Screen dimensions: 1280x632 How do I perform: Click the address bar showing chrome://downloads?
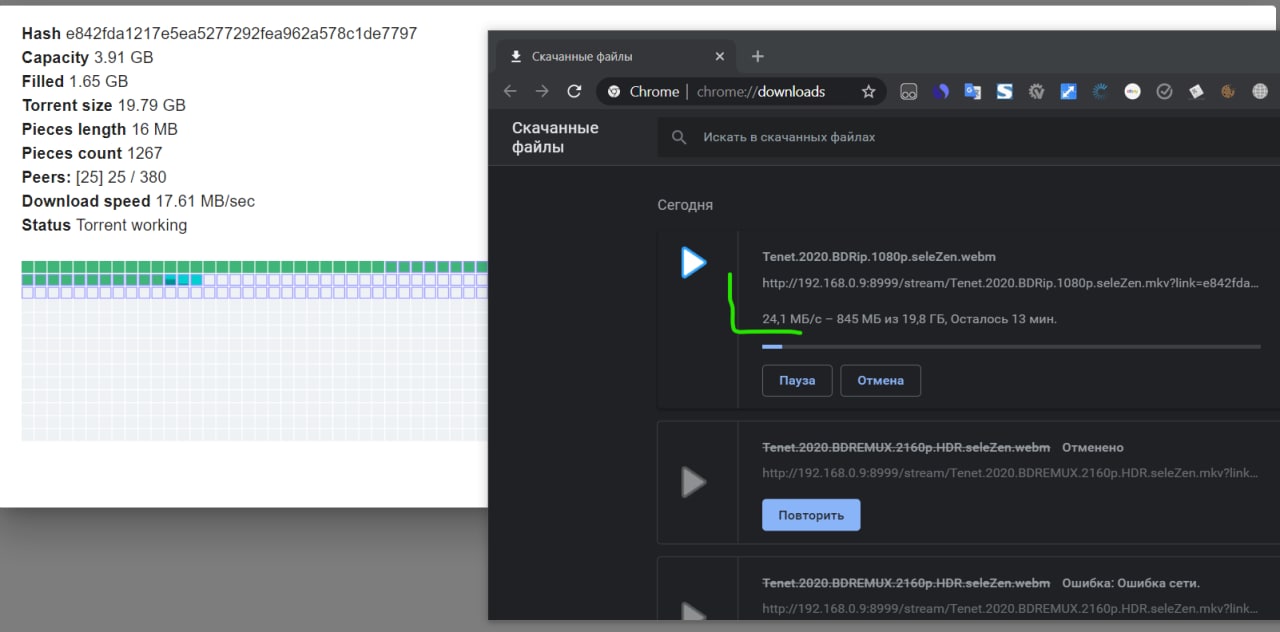click(x=742, y=91)
